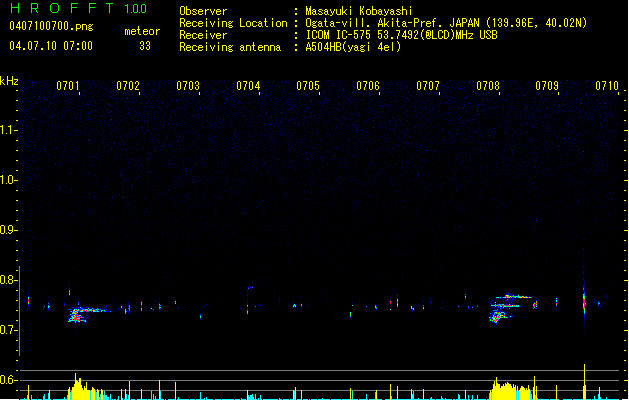Select the ICOM IC-575 53.7492 MHz USB text

point(402,35)
